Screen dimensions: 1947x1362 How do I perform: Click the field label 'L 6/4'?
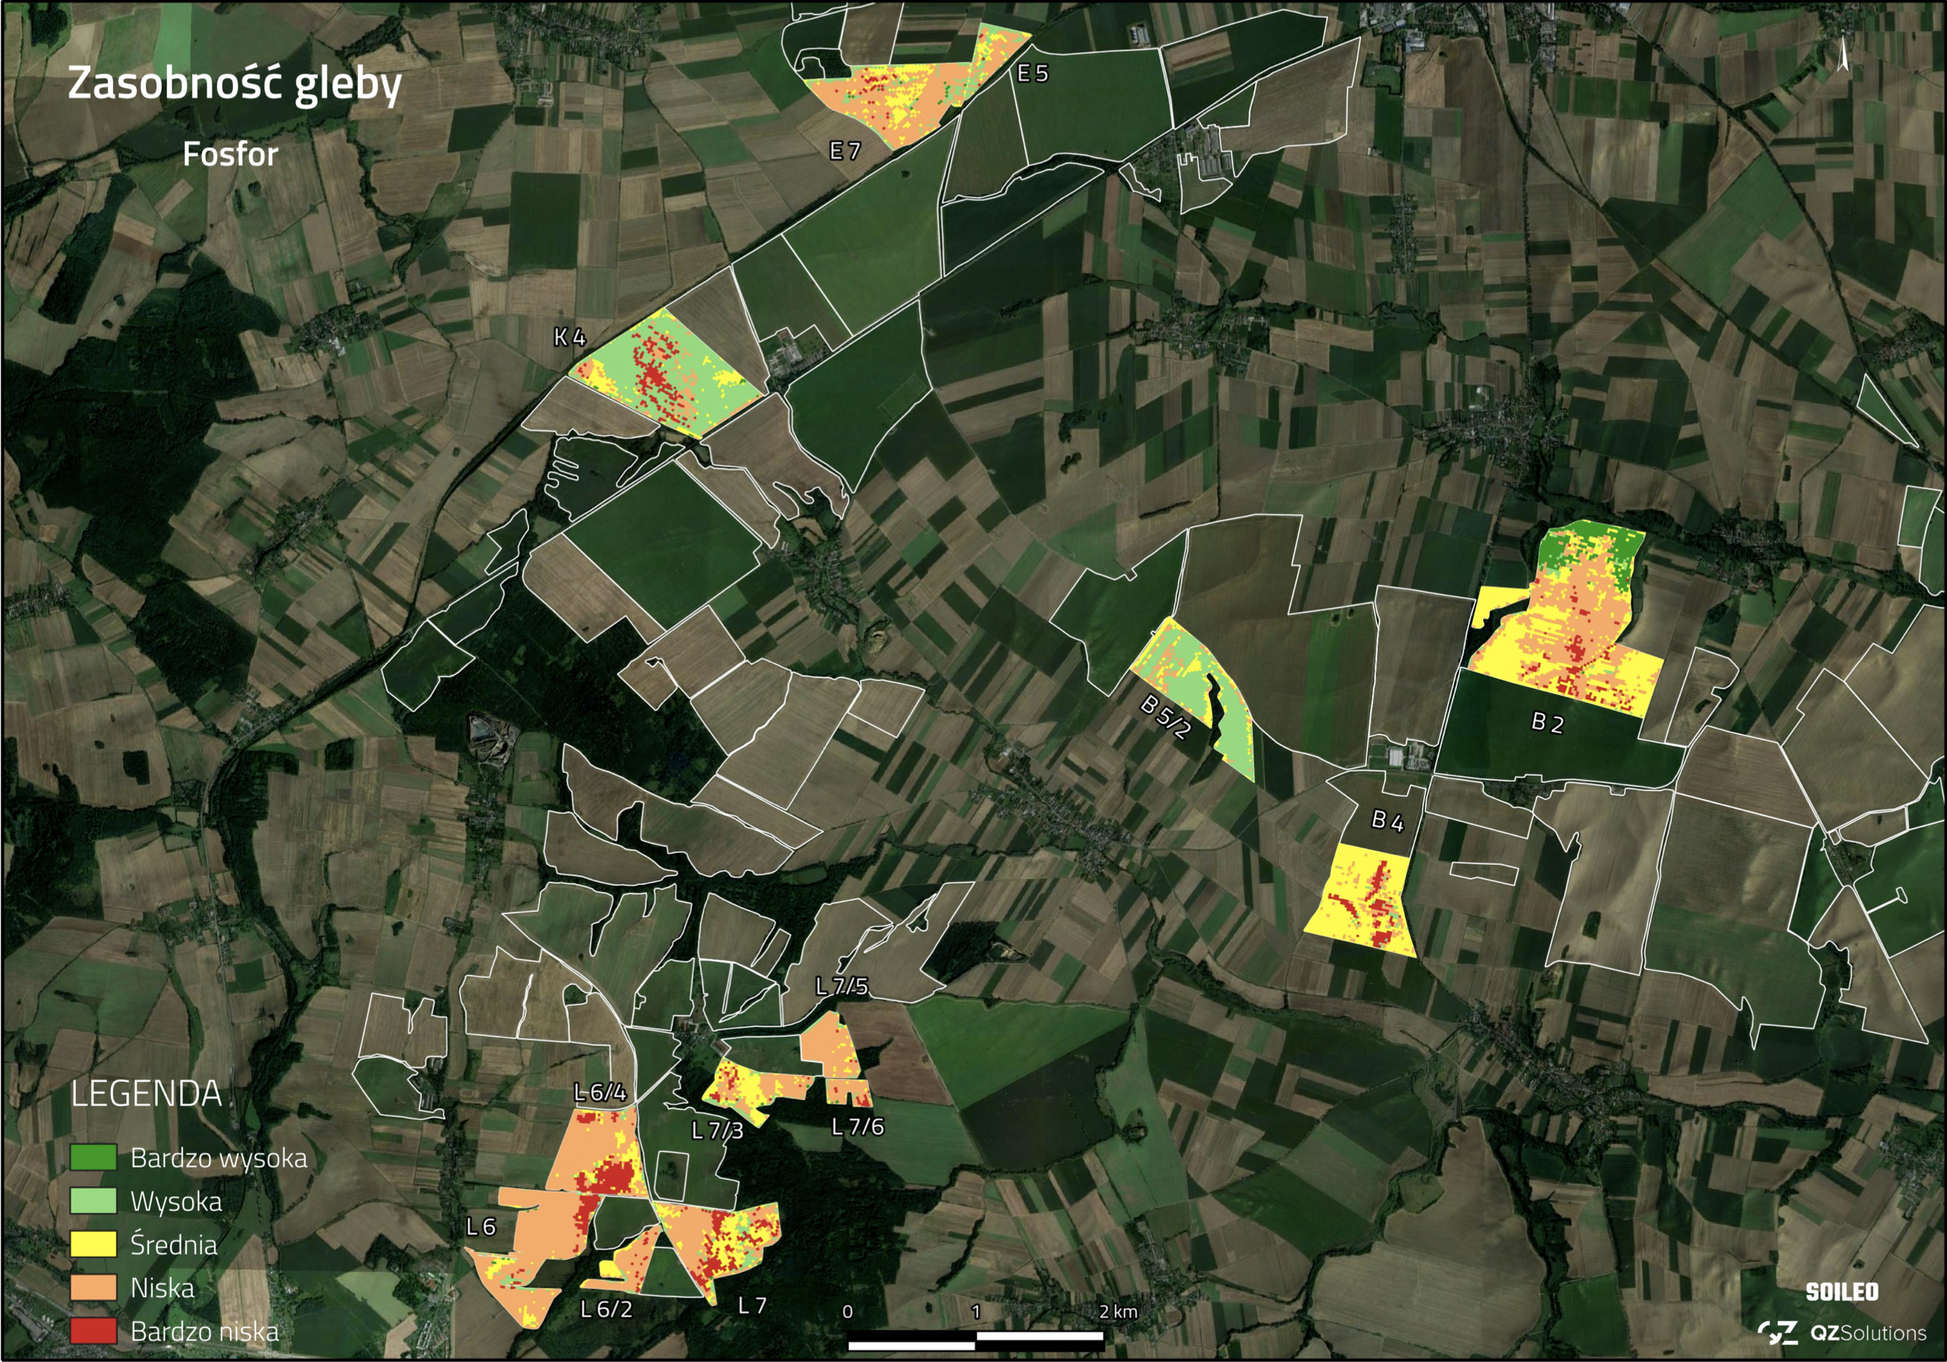(600, 1093)
